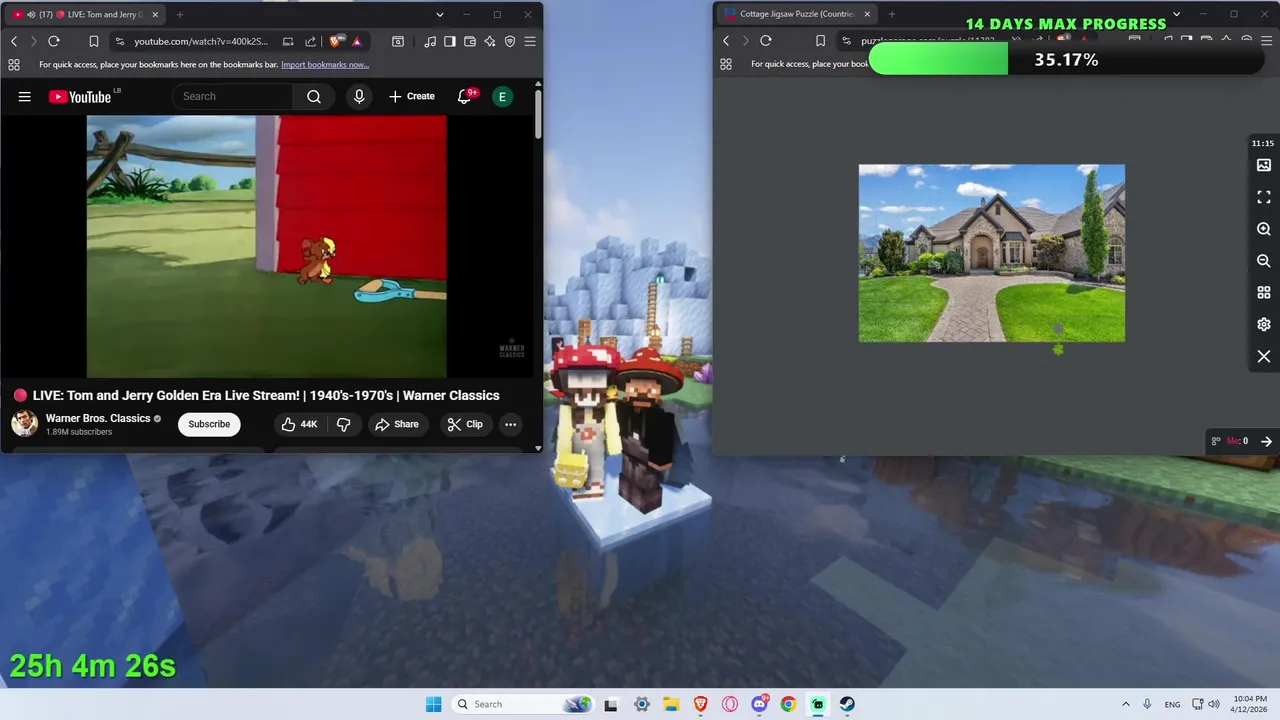Select the Cottage Jigsaw Puzzle tab
Screen dimensions: 1280x720
click(797, 15)
